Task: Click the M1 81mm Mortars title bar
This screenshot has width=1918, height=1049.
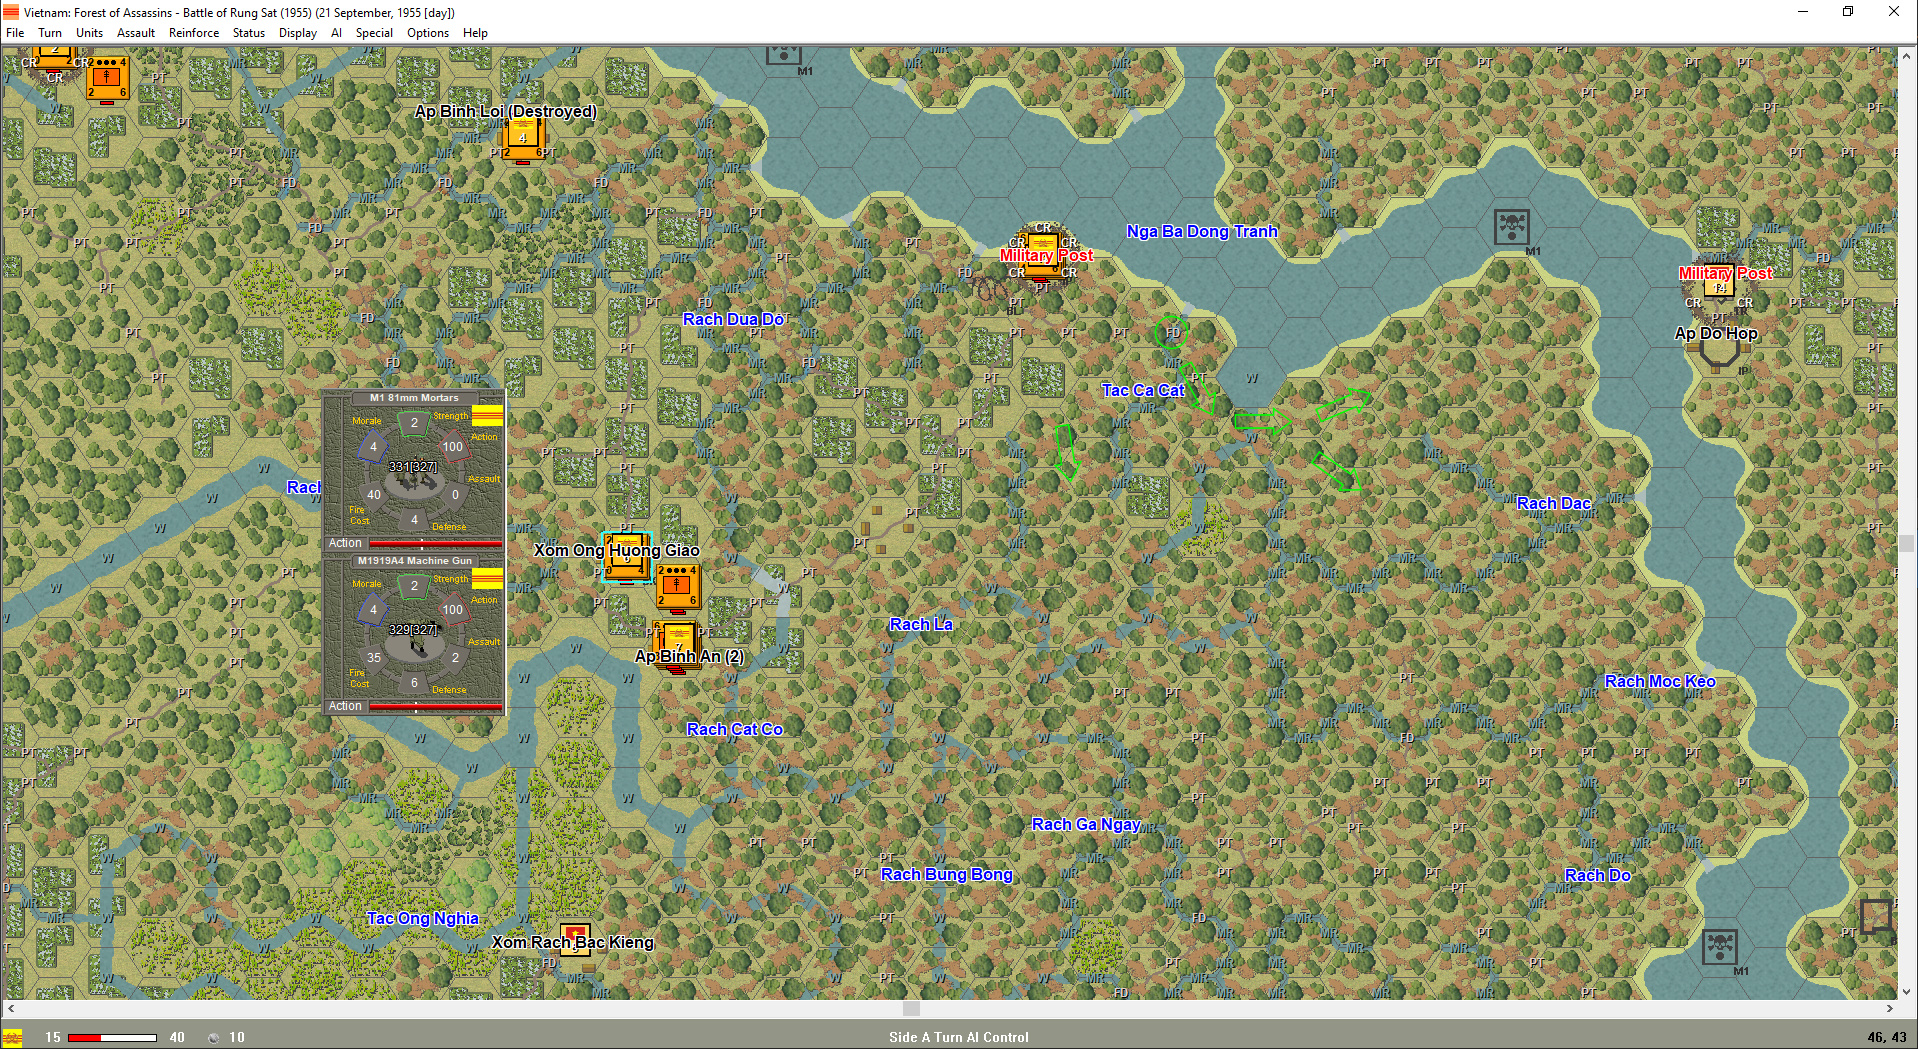Action: [x=414, y=398]
